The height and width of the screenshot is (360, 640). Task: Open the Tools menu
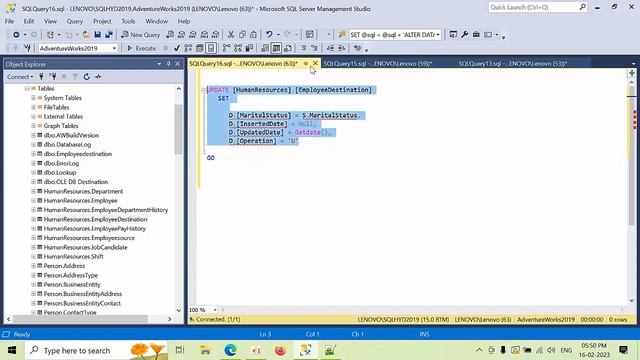128,21
